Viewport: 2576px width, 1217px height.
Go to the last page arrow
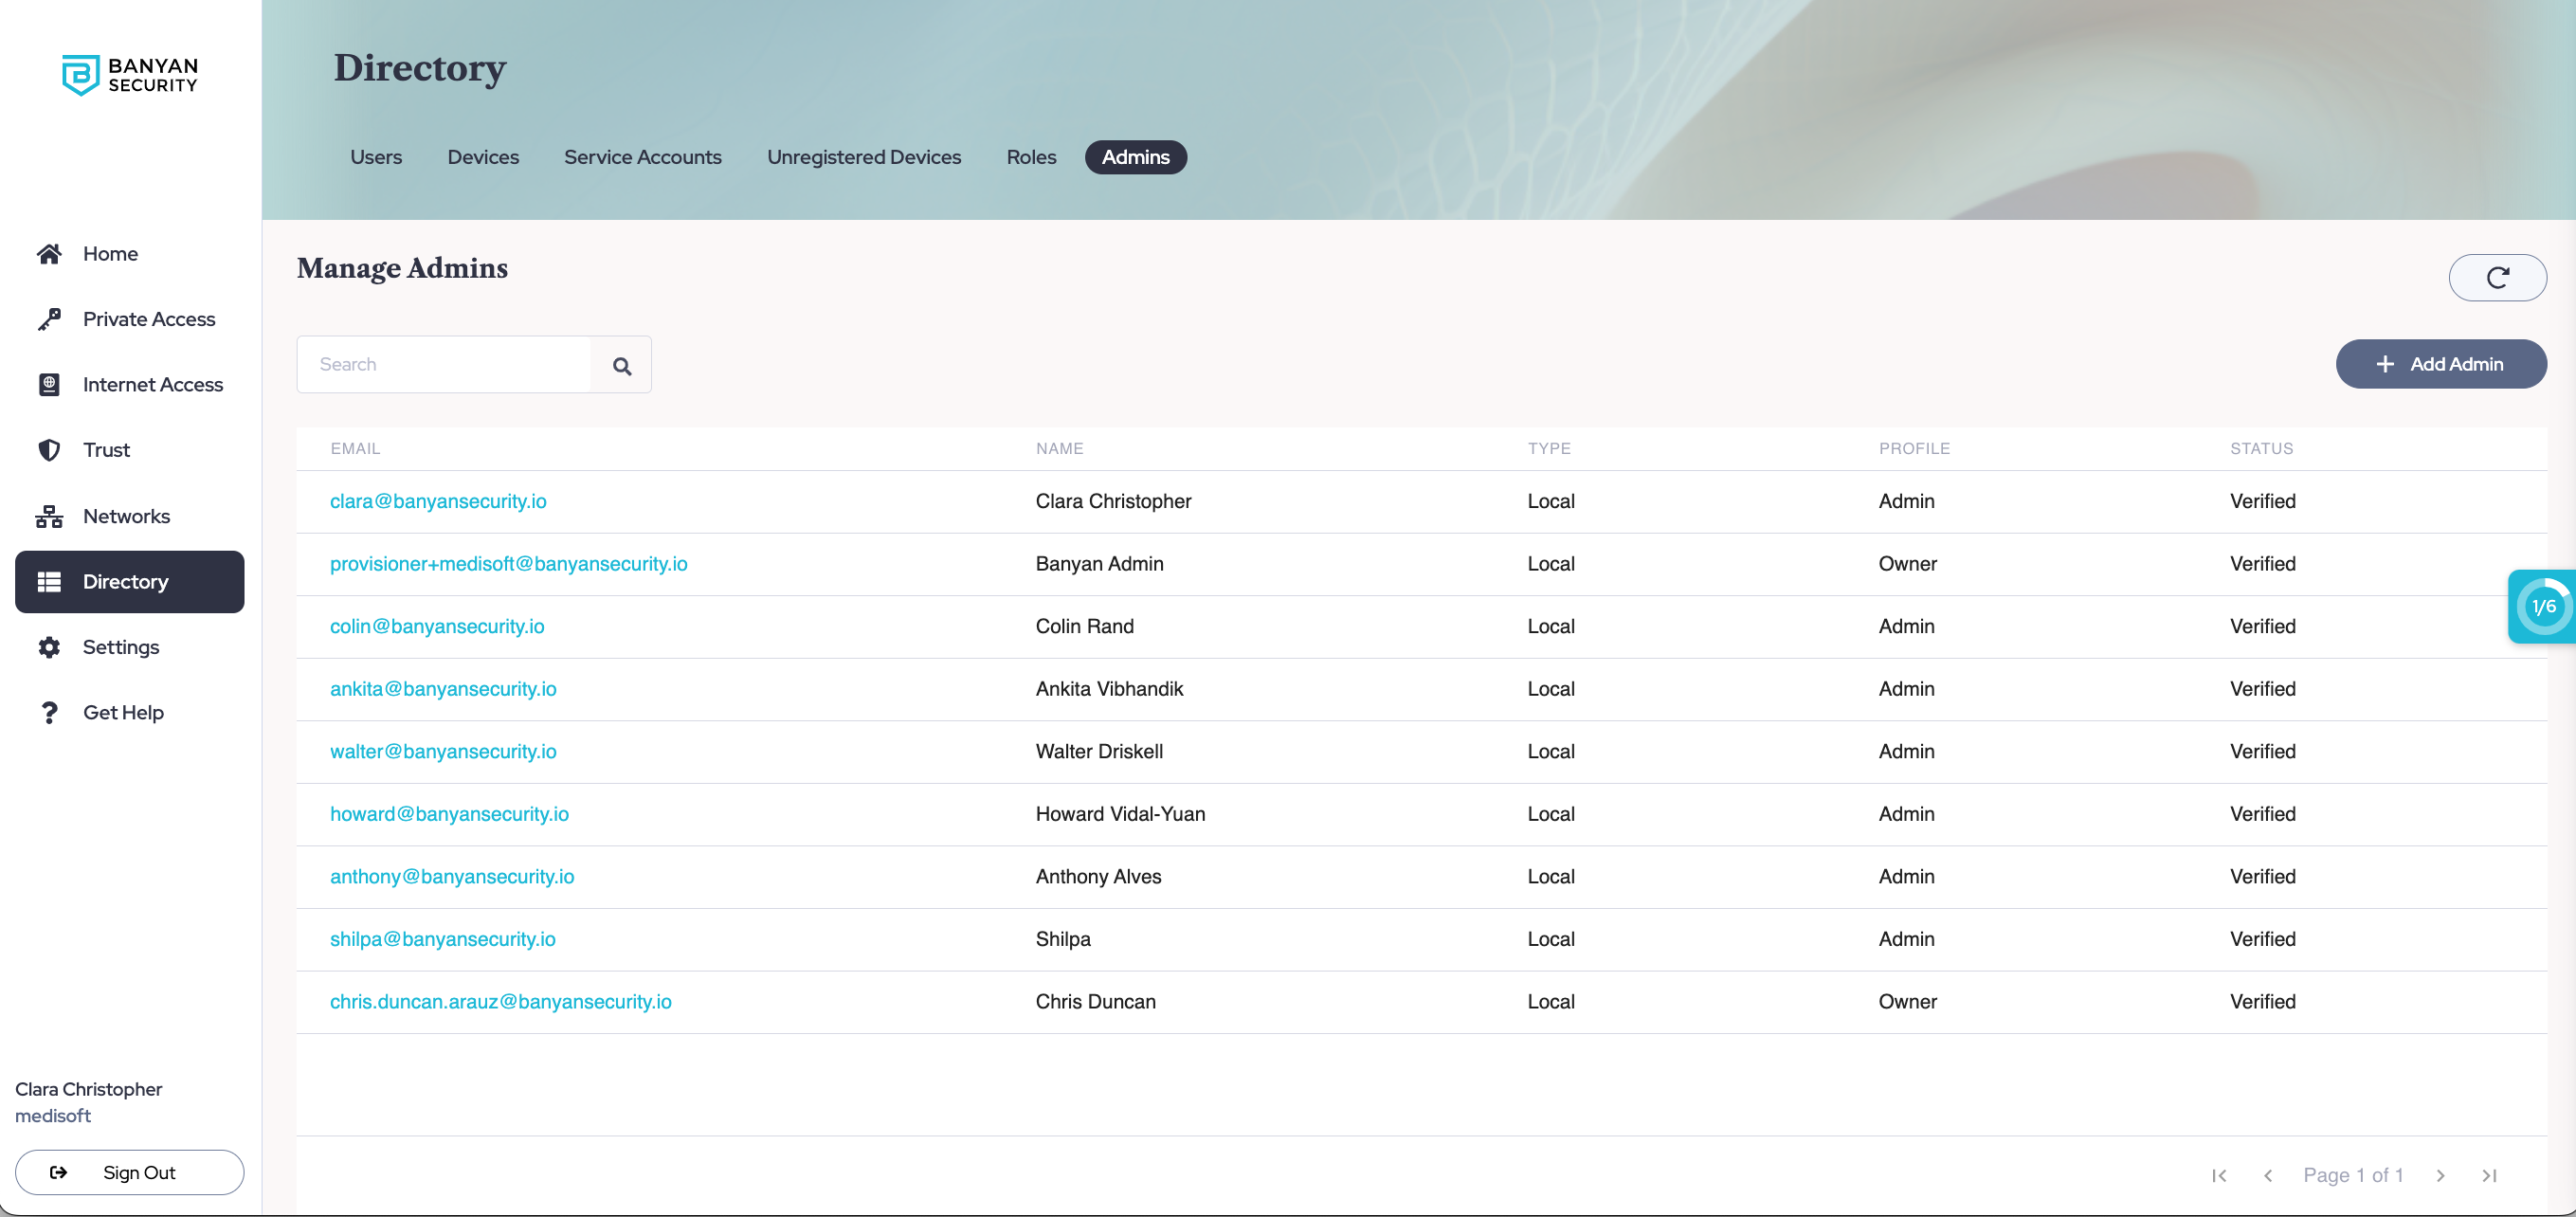[2489, 1175]
